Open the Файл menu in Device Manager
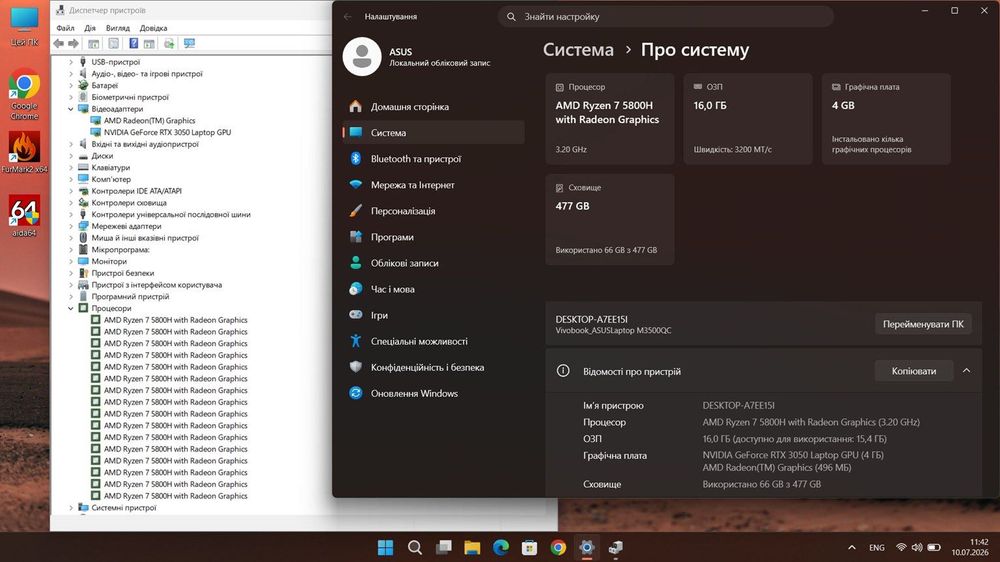The image size is (1000, 562). [x=65, y=28]
